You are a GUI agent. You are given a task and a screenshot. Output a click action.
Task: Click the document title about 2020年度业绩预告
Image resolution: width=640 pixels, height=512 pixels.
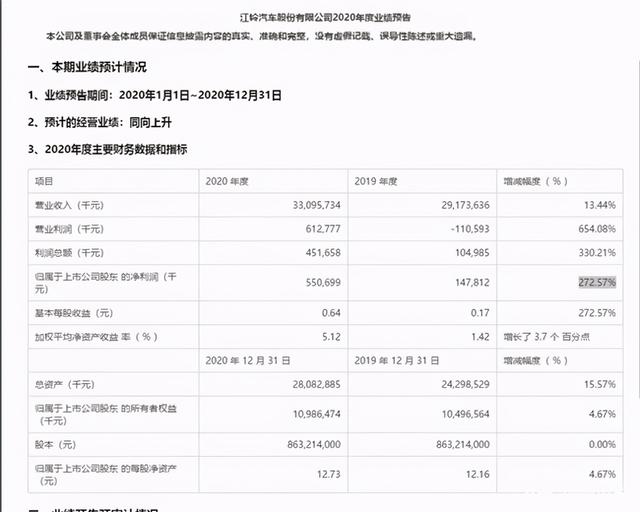tap(325, 18)
